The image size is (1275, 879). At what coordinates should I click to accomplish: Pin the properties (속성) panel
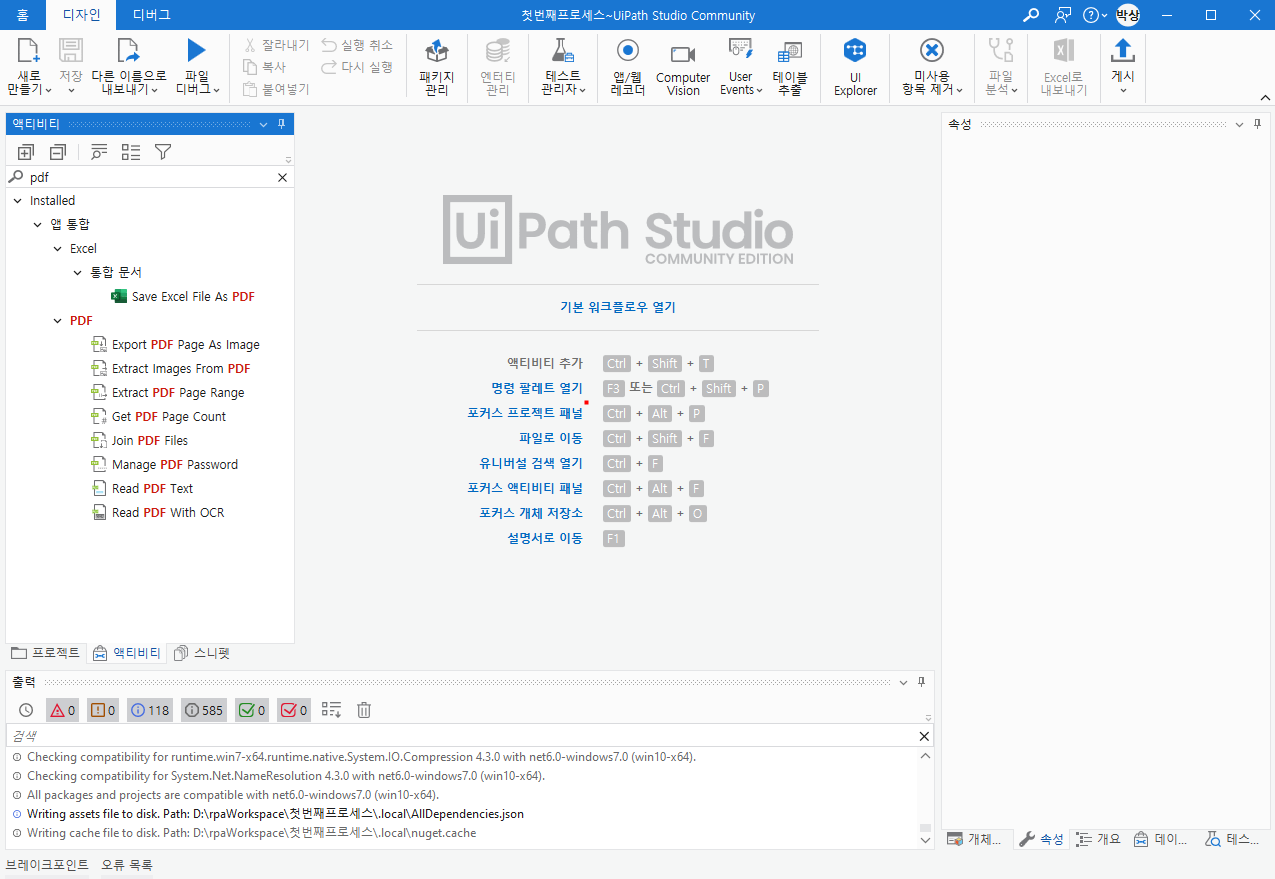(1257, 124)
